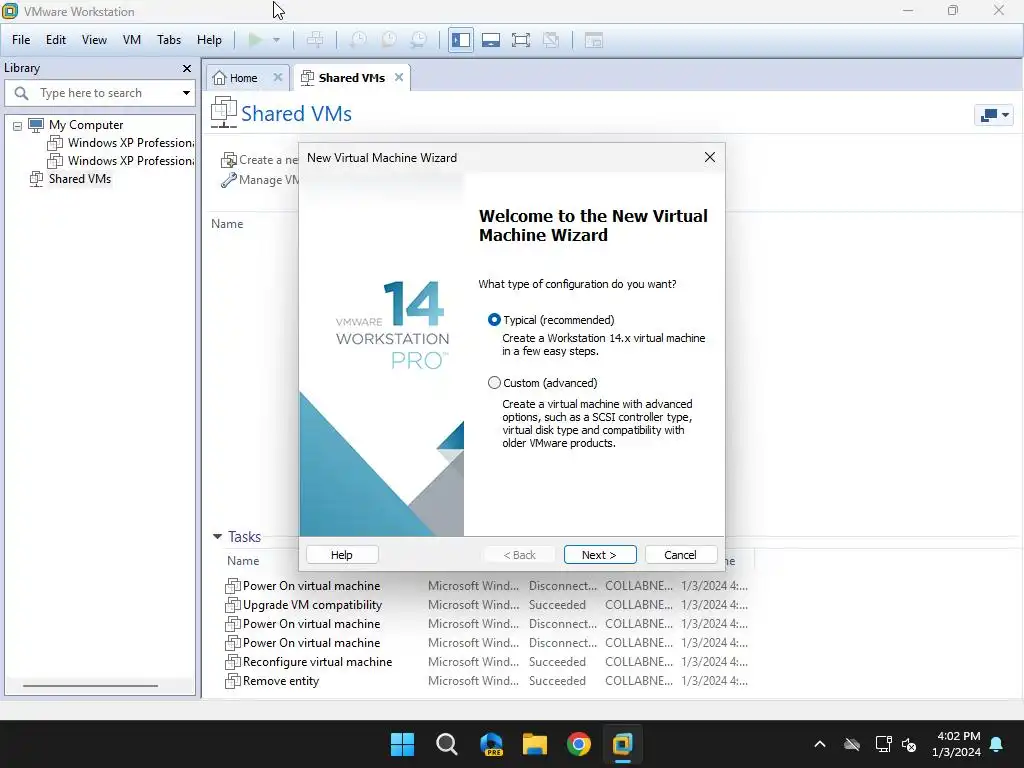Close the New Virtual Machine Wizard dialog

click(710, 157)
